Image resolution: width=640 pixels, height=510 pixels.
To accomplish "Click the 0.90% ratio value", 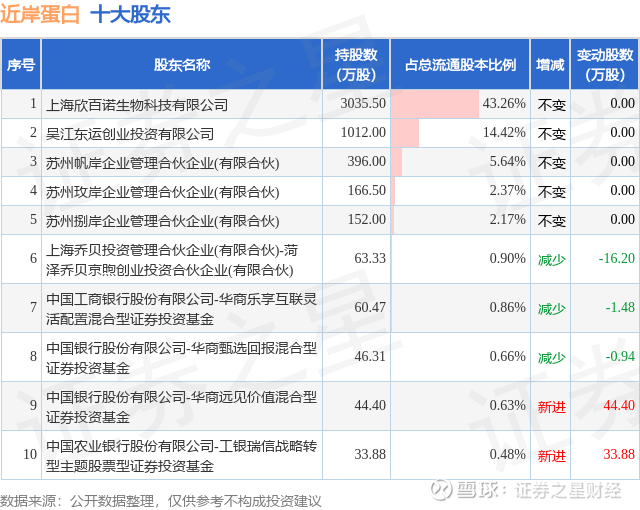I will (x=507, y=258).
